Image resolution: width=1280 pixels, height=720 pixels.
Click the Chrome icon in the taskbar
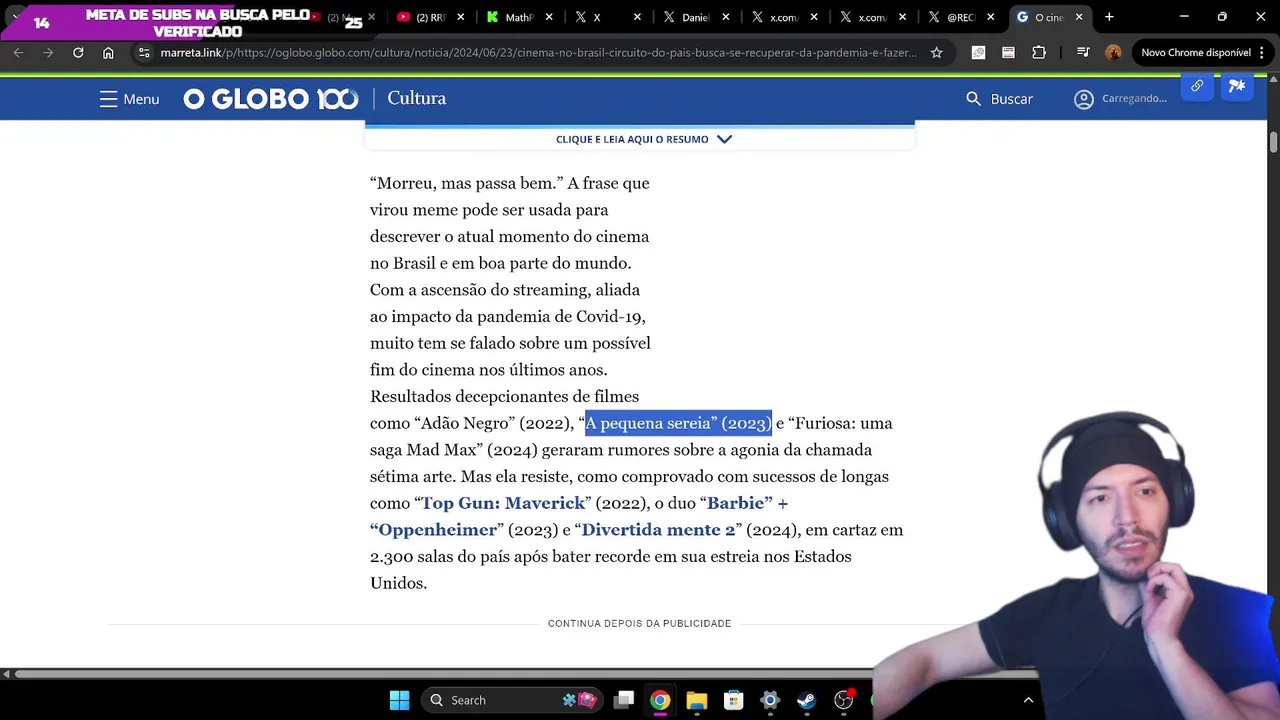[660, 700]
